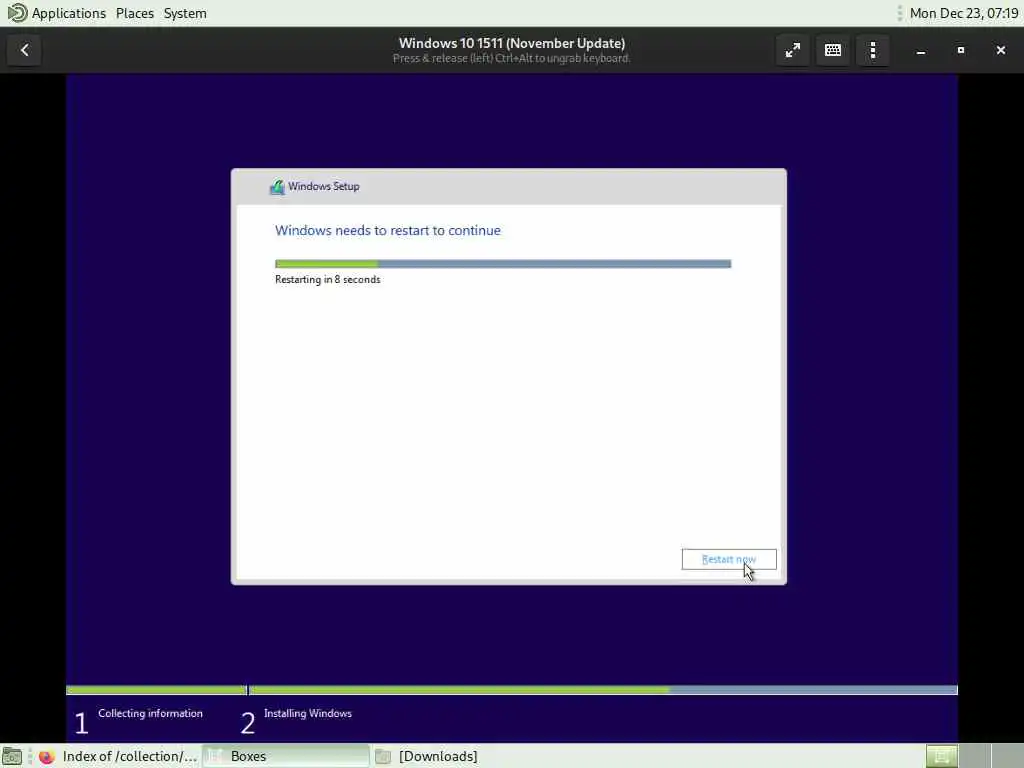Switch to the [Downloads] file manager window
Viewport: 1024px width, 768px height.
[x=428, y=756]
